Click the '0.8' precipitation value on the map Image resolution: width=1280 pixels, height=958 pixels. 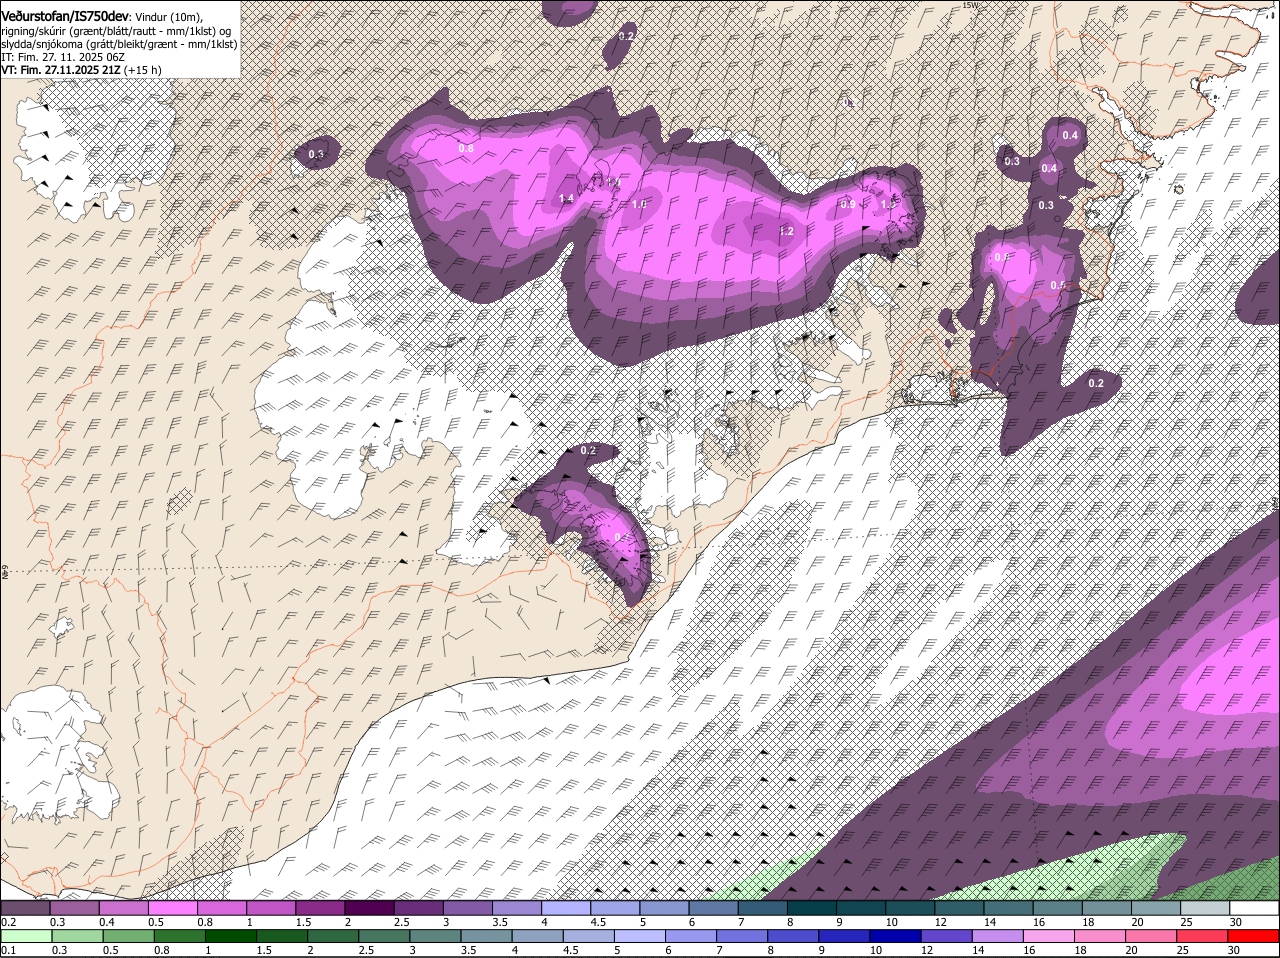click(466, 148)
